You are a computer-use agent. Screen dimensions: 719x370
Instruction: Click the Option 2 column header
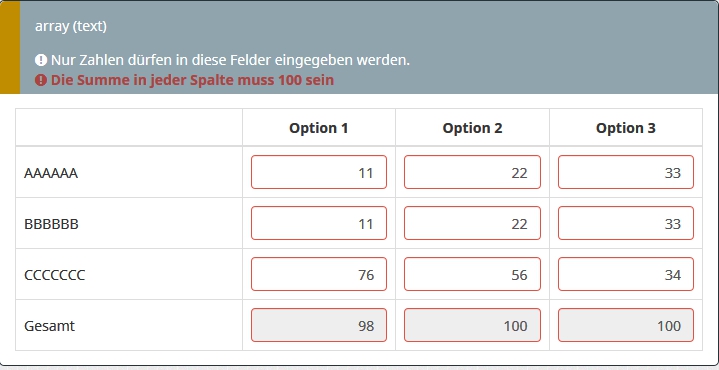(472, 128)
